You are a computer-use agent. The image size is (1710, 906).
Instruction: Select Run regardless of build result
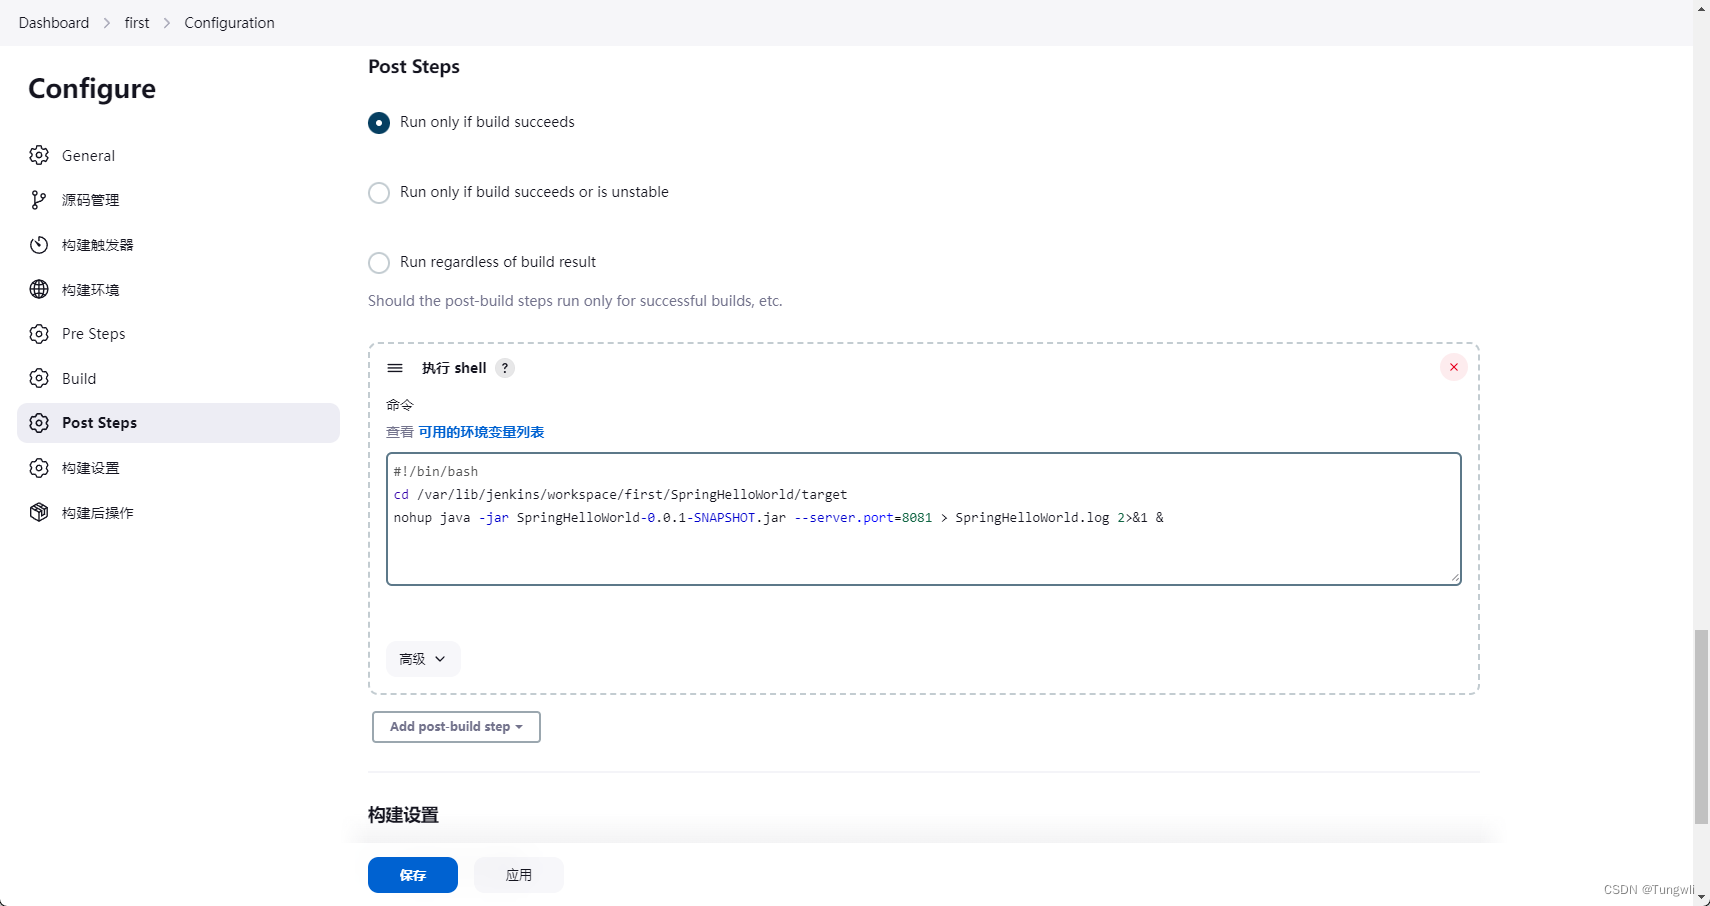pos(379,262)
